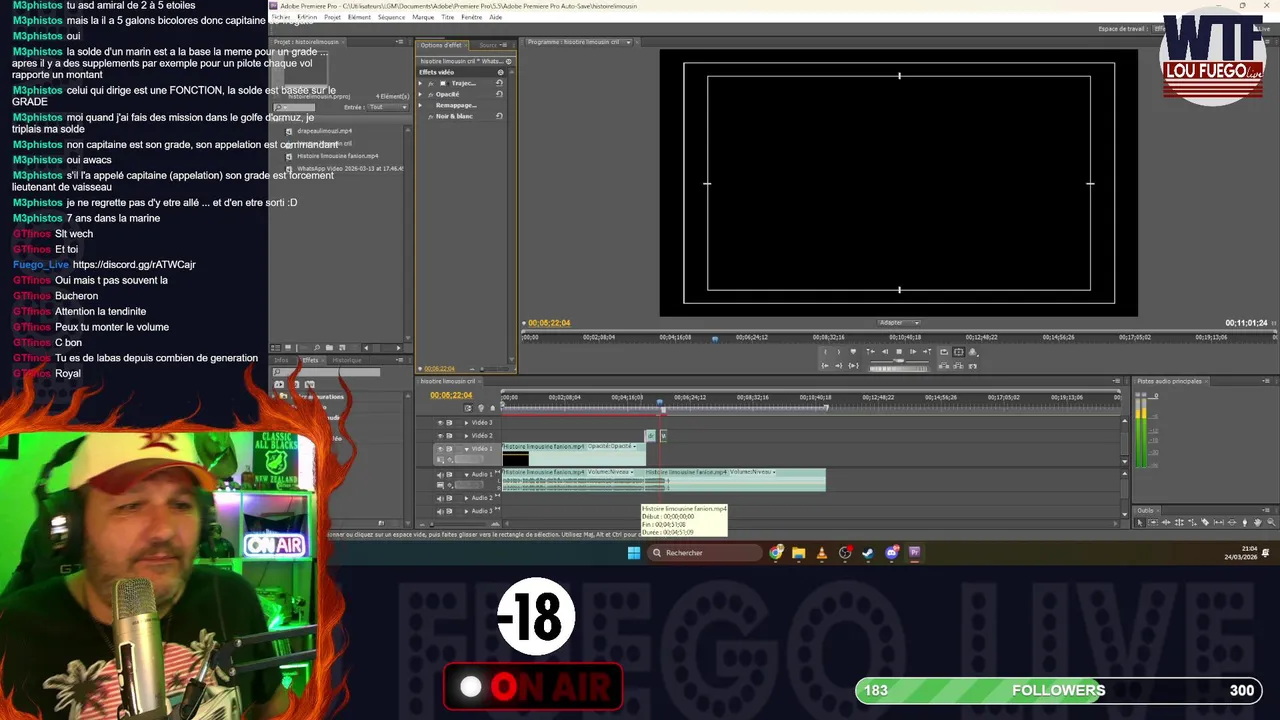Click the timeline set marker icon
This screenshot has height=720, width=1280.
[x=492, y=408]
